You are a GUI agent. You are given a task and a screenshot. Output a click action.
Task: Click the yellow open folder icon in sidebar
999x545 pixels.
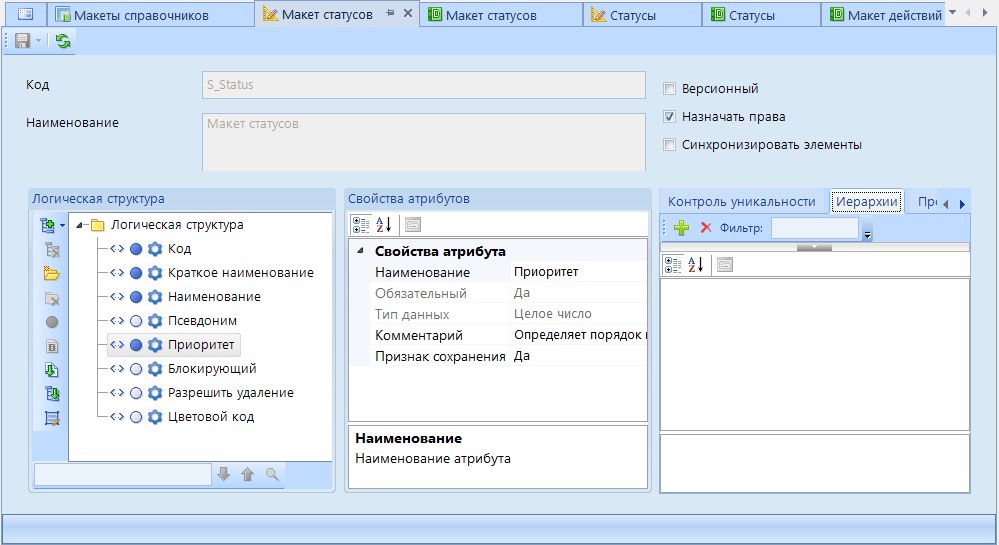click(x=52, y=274)
